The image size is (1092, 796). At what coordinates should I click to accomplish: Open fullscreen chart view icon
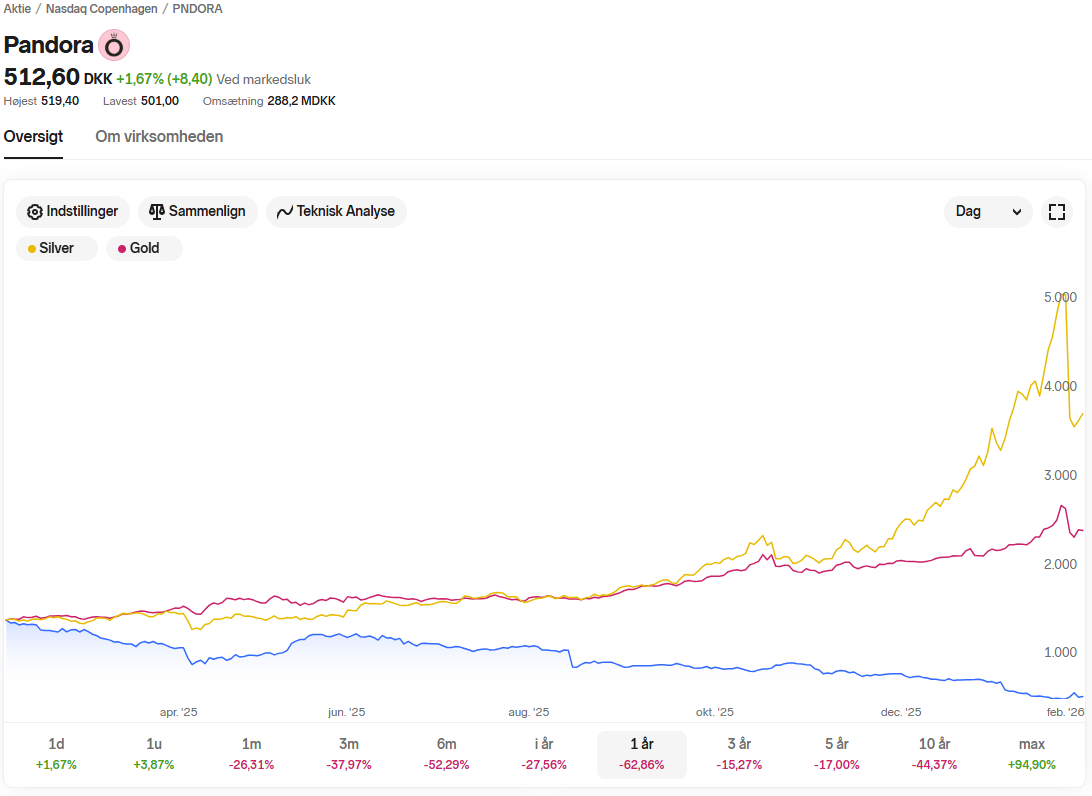[x=1056, y=212]
